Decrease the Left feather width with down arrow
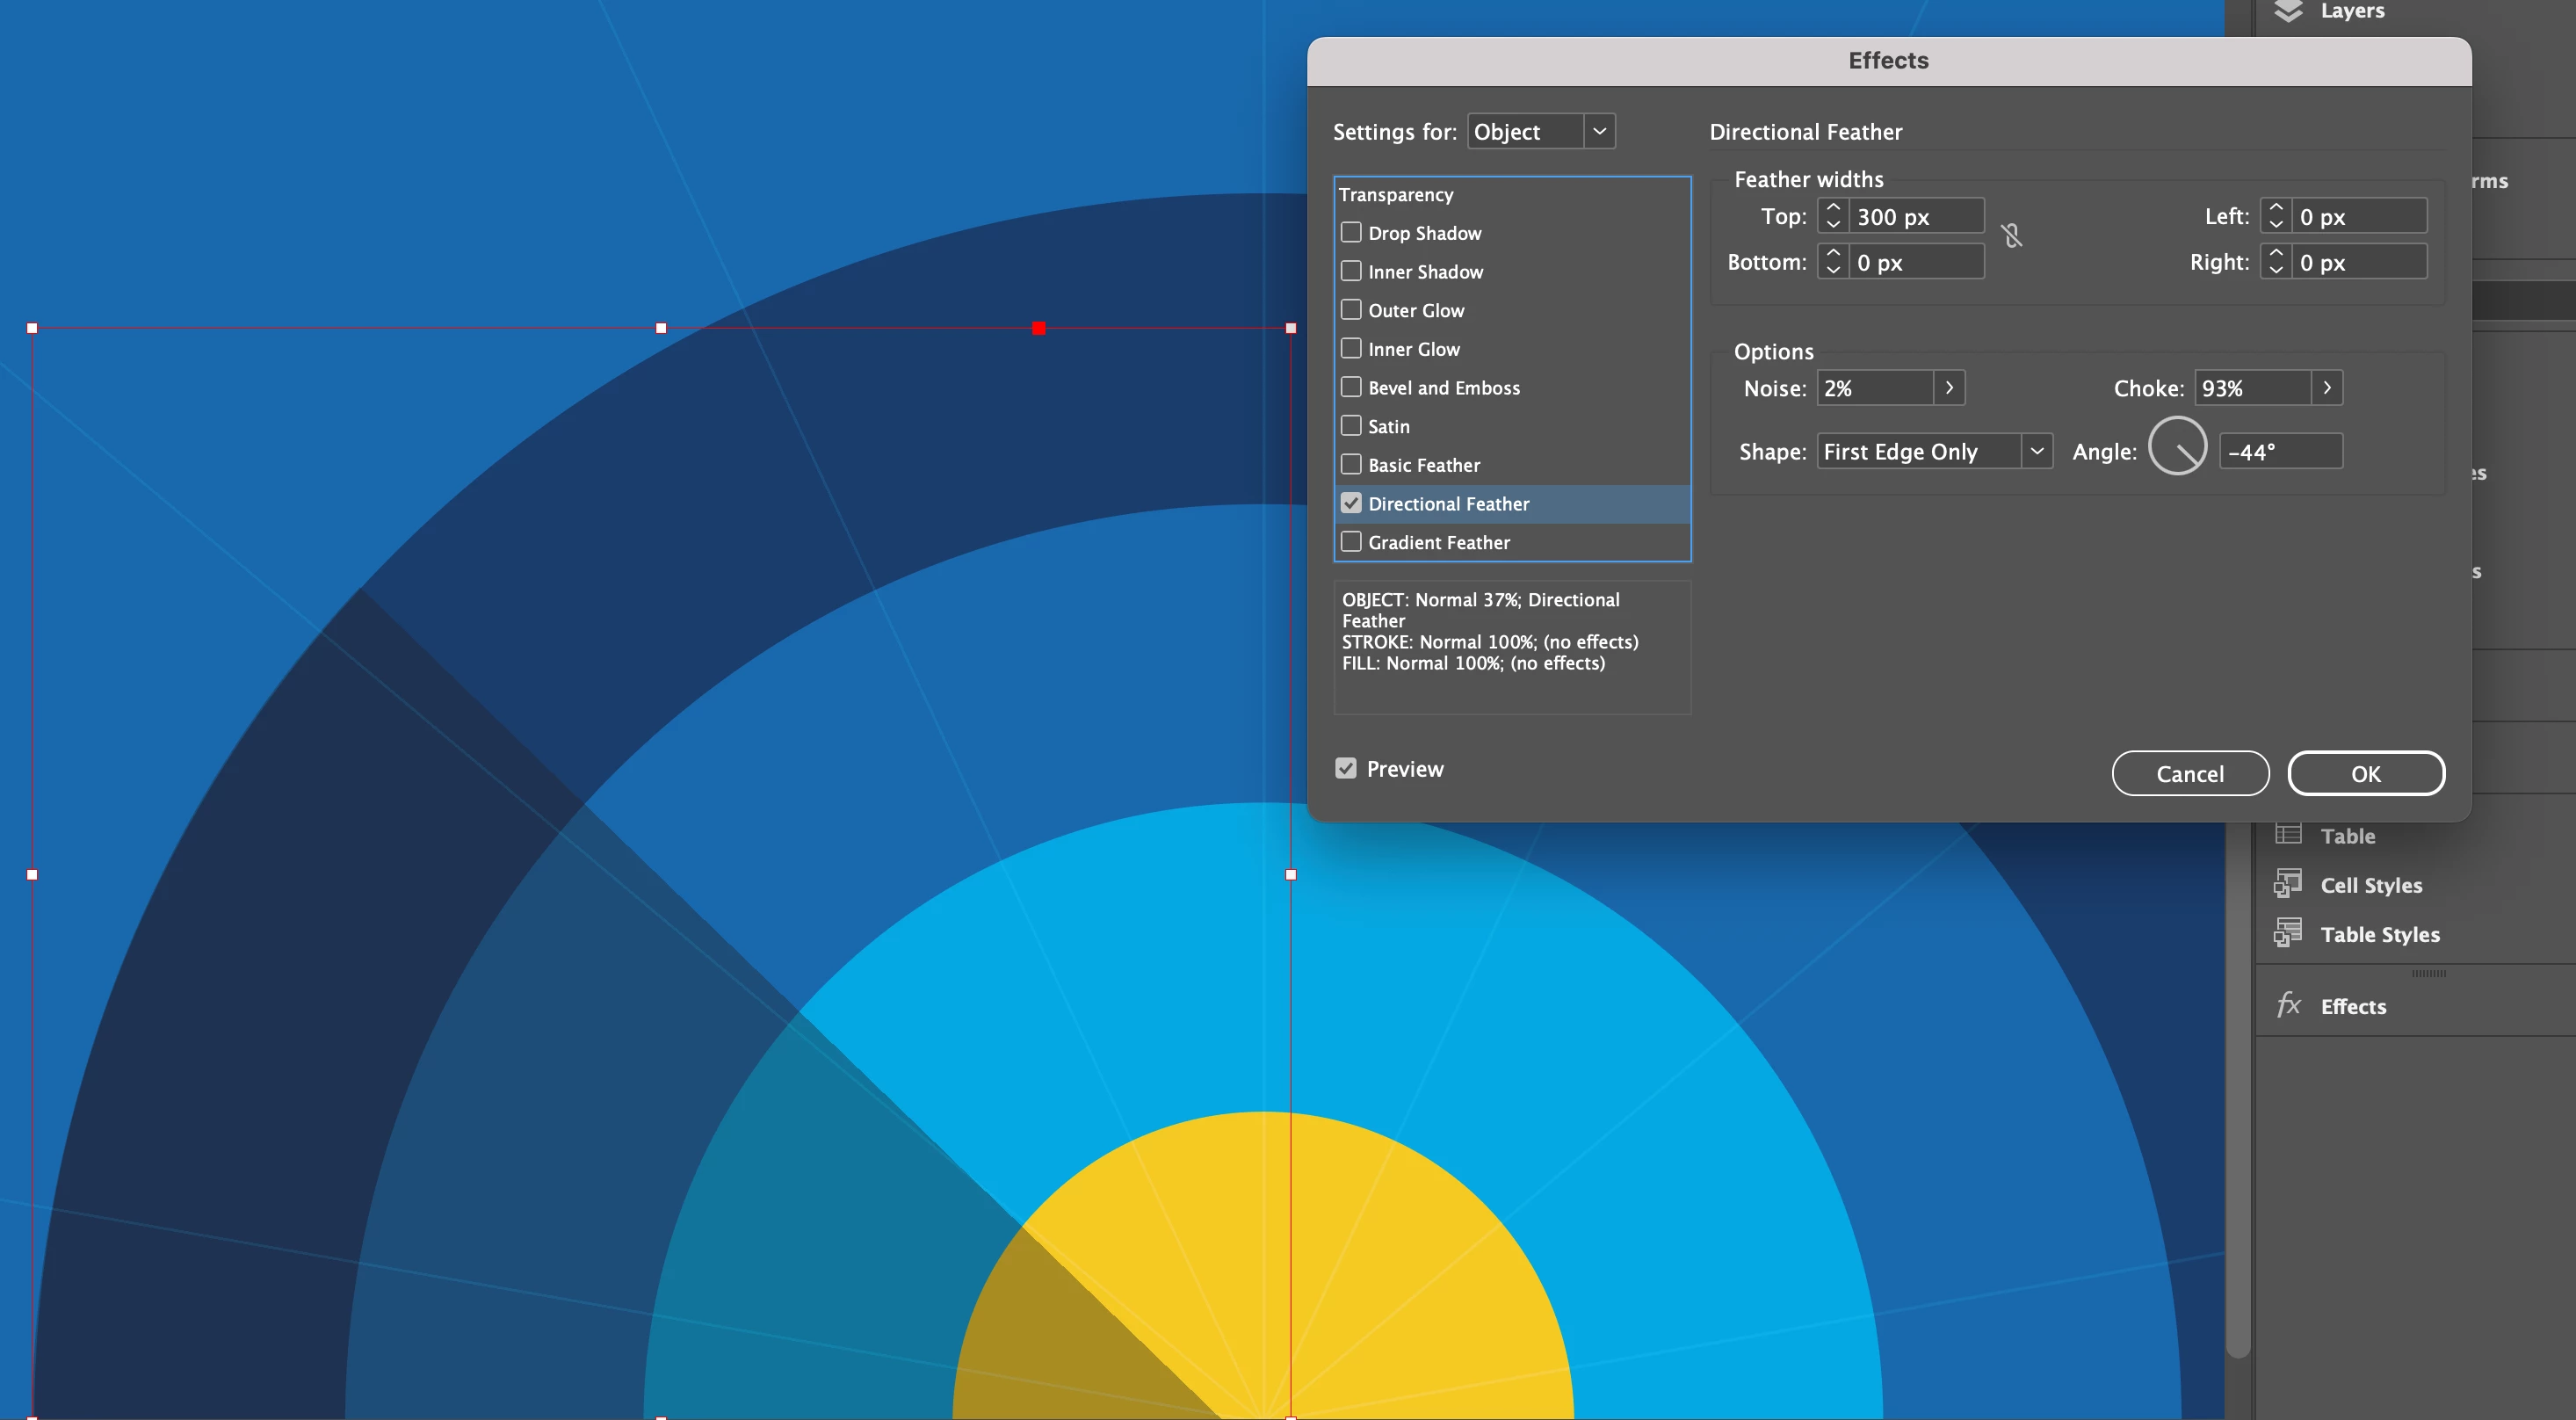This screenshot has width=2576, height=1420. 2276,224
